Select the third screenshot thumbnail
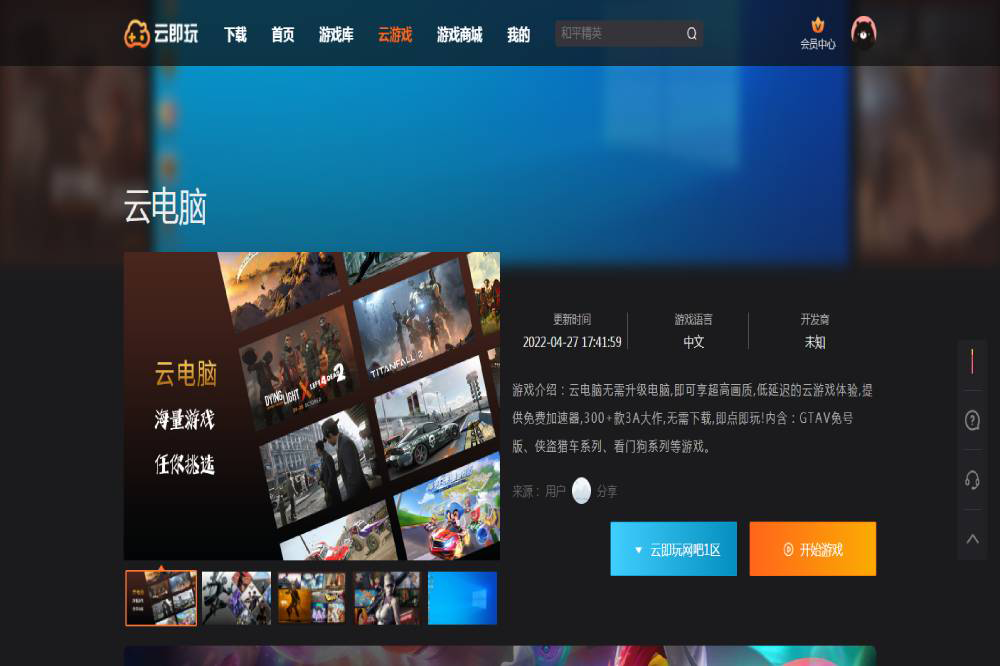The width and height of the screenshot is (1000, 666). pyautogui.click(x=312, y=598)
